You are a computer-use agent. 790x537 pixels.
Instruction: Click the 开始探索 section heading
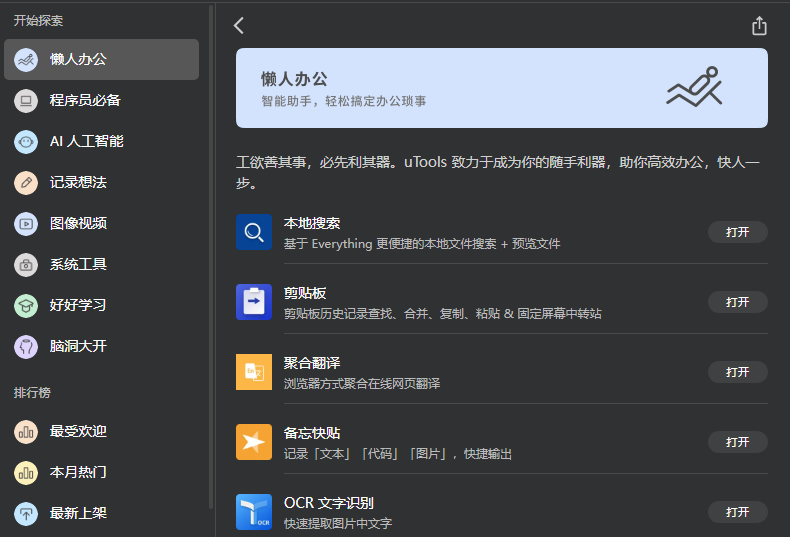(38, 21)
